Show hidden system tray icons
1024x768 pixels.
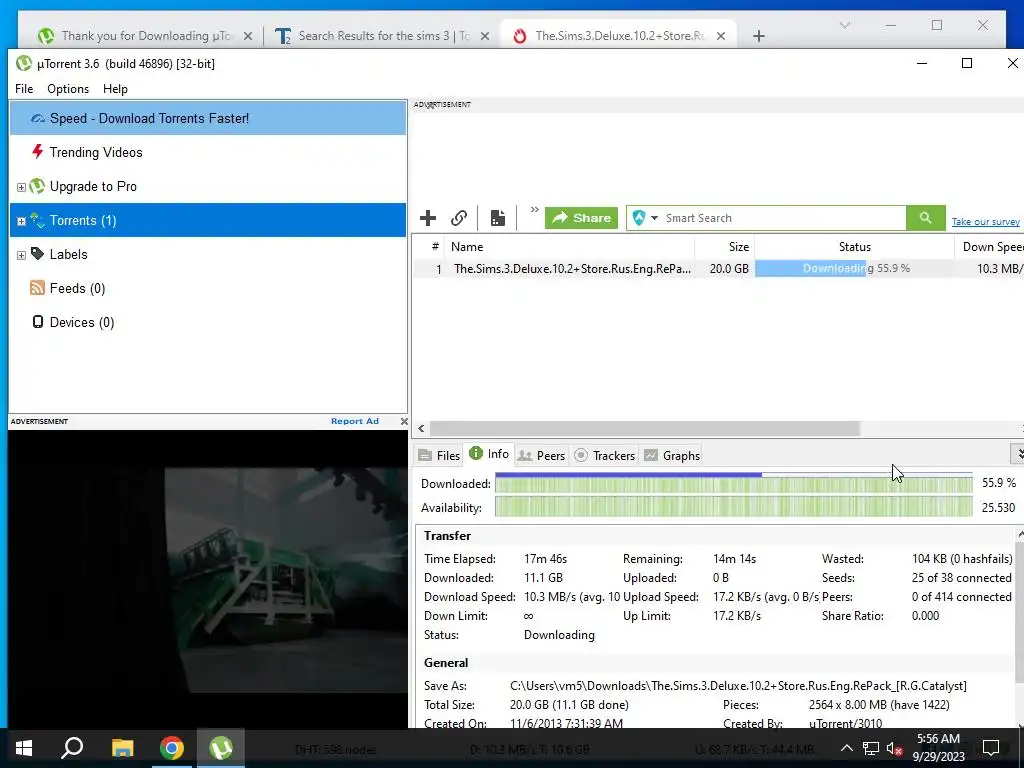(846, 748)
